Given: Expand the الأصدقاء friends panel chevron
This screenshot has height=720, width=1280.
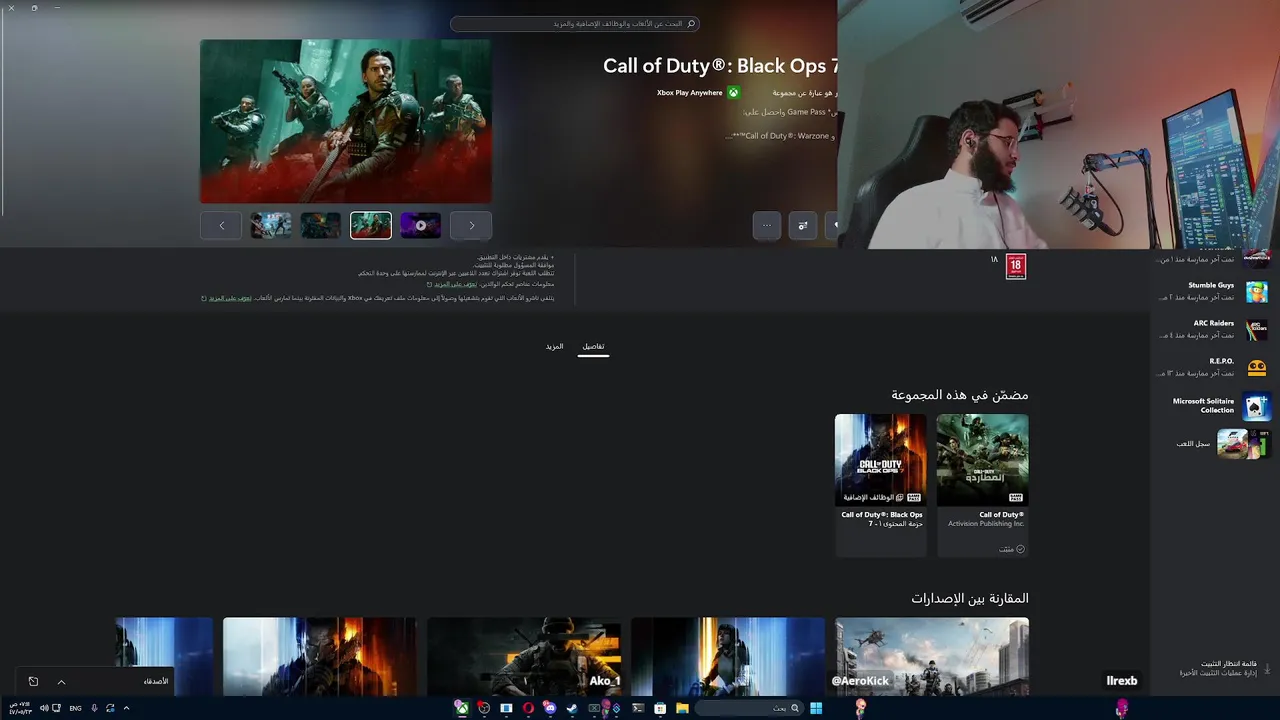Looking at the screenshot, I should tap(61, 682).
